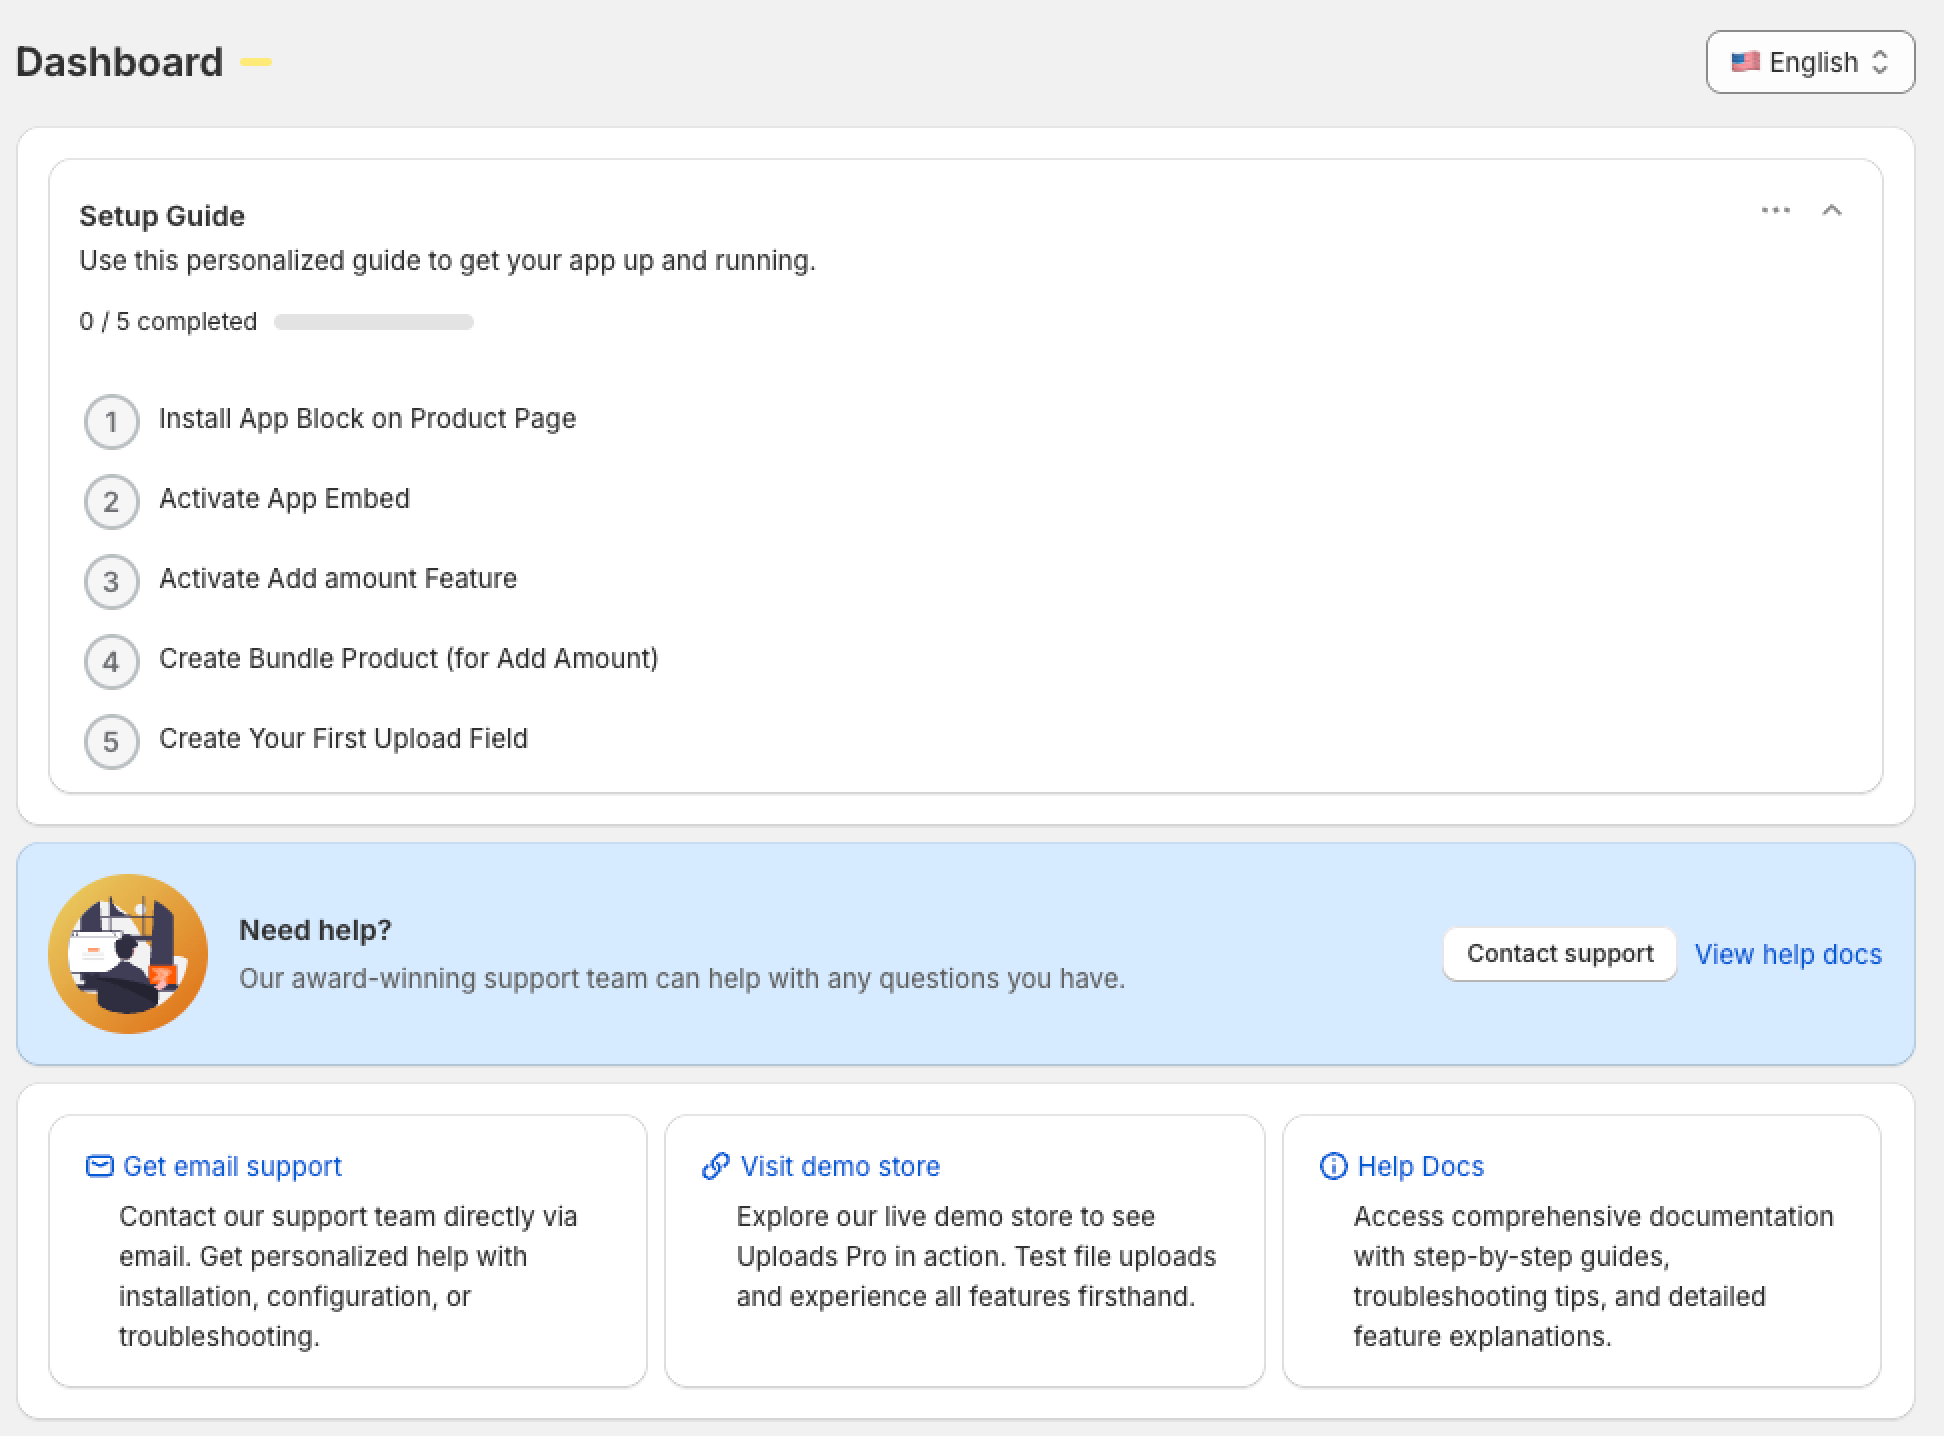This screenshot has width=1944, height=1436.
Task: Click the envelope email support icon
Action: pyautogui.click(x=99, y=1166)
